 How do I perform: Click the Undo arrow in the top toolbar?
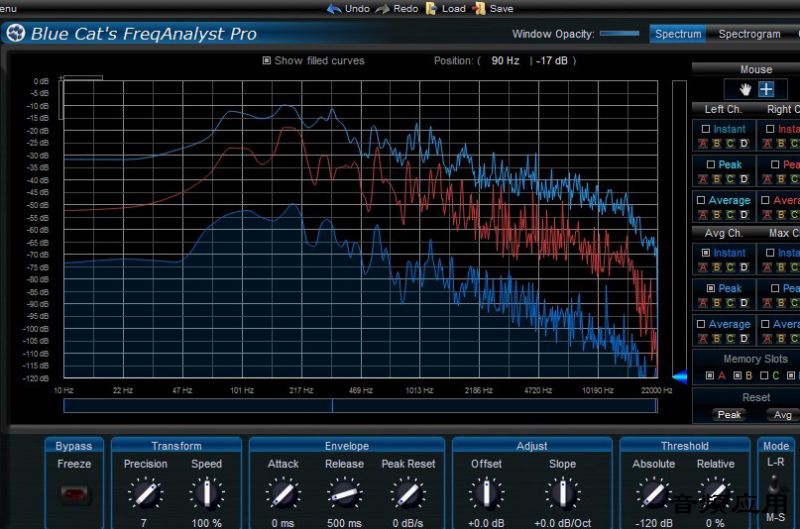pyautogui.click(x=334, y=9)
